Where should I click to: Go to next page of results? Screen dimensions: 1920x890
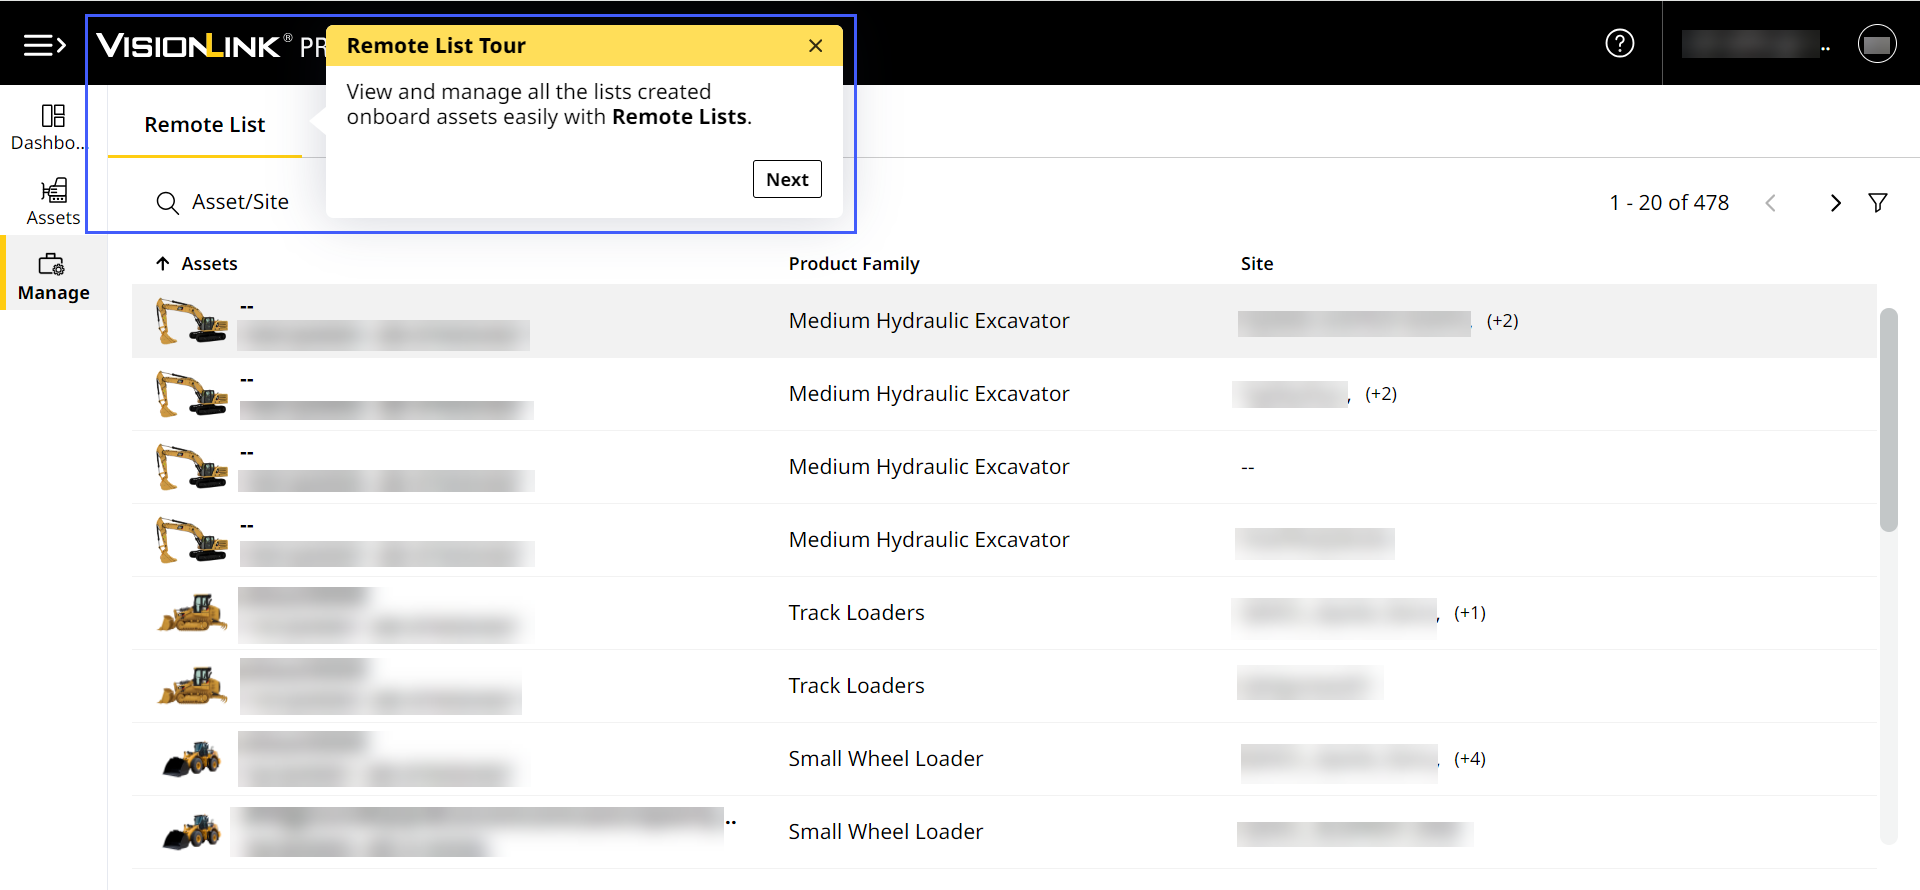pyautogui.click(x=1835, y=203)
